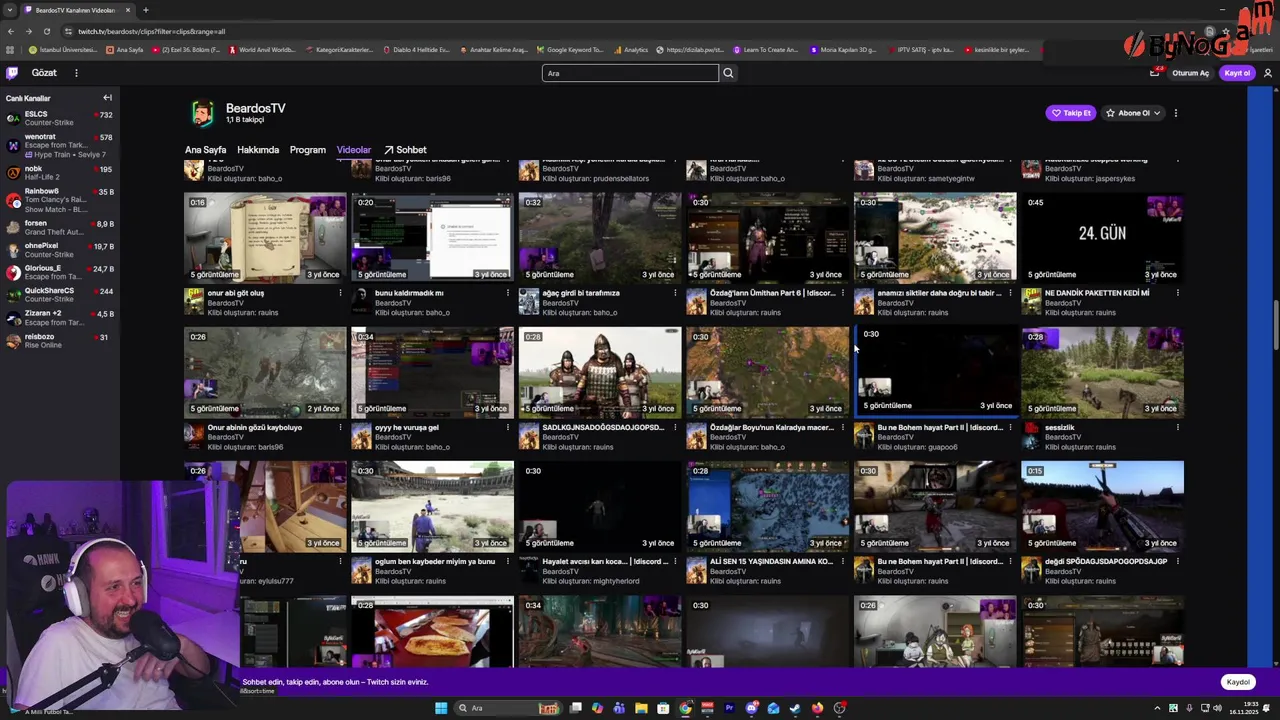
Task: Open 'Diablo 4 Helltide' bookmark
Action: [x=416, y=50]
